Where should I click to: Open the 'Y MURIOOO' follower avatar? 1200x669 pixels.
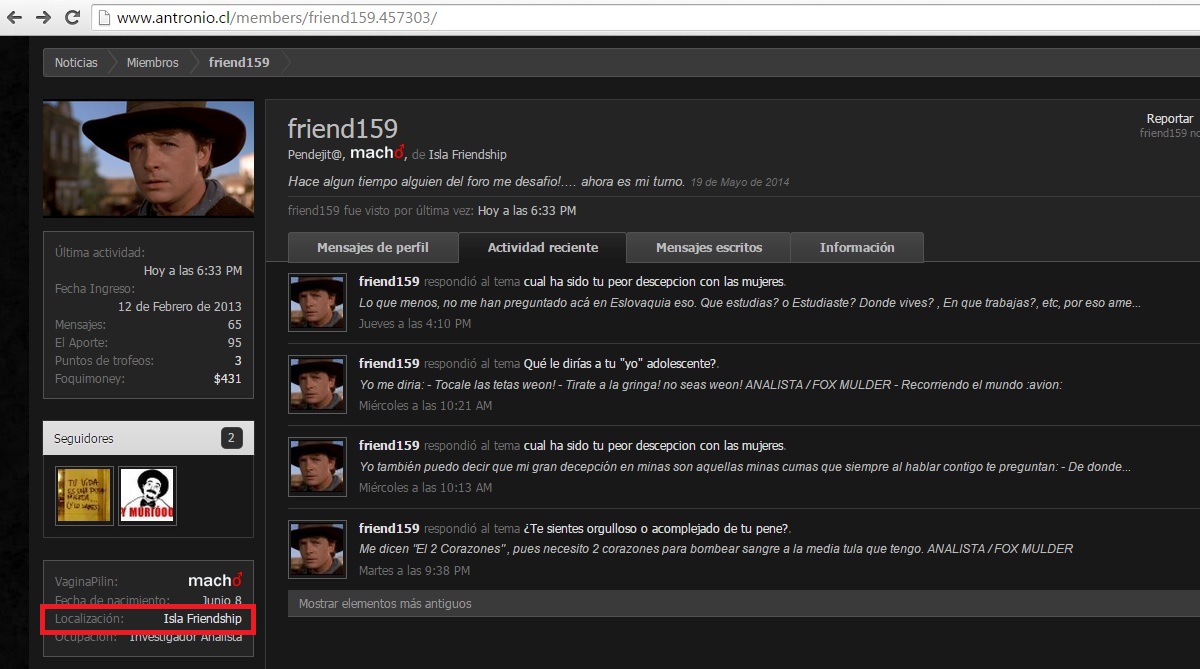(147, 496)
